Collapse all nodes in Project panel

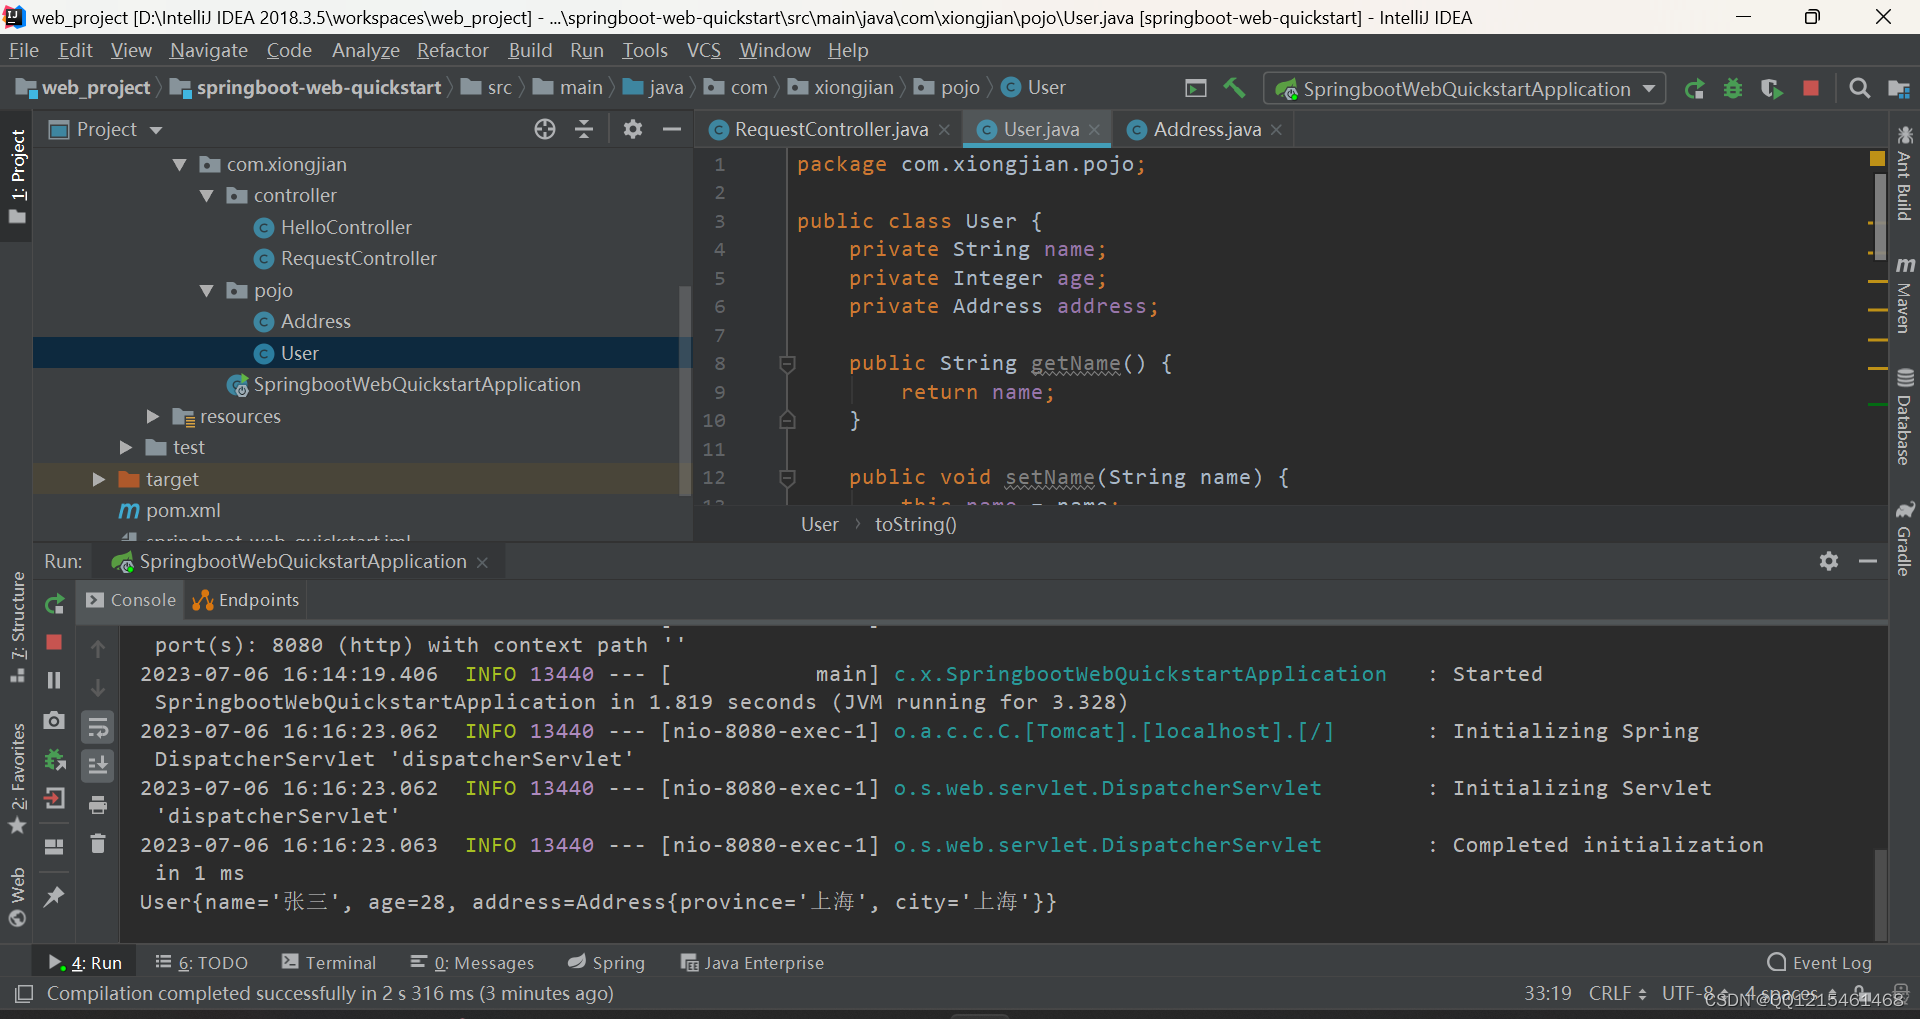pos(584,129)
